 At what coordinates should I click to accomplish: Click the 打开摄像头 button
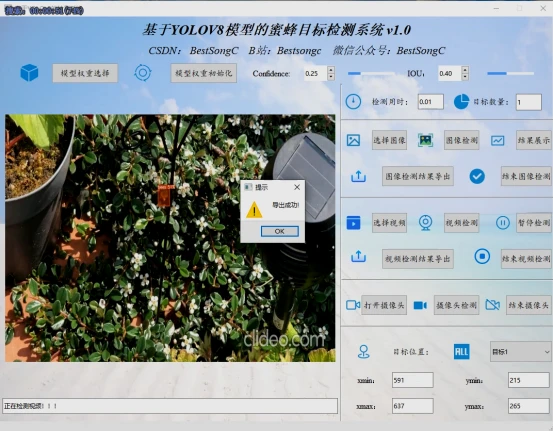pyautogui.click(x=384, y=305)
